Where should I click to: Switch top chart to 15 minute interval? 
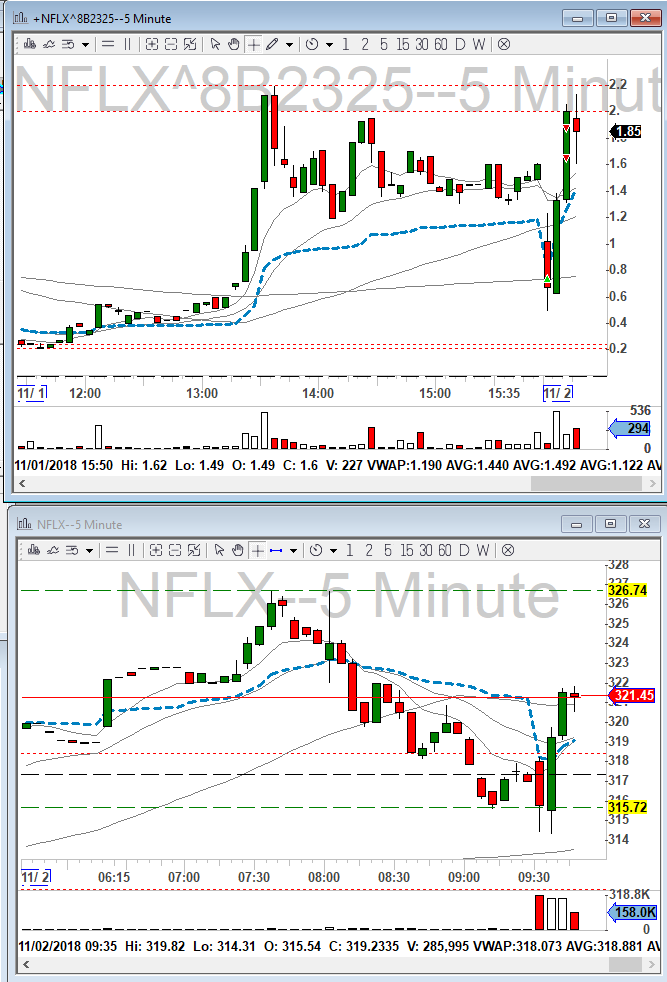[x=402, y=44]
